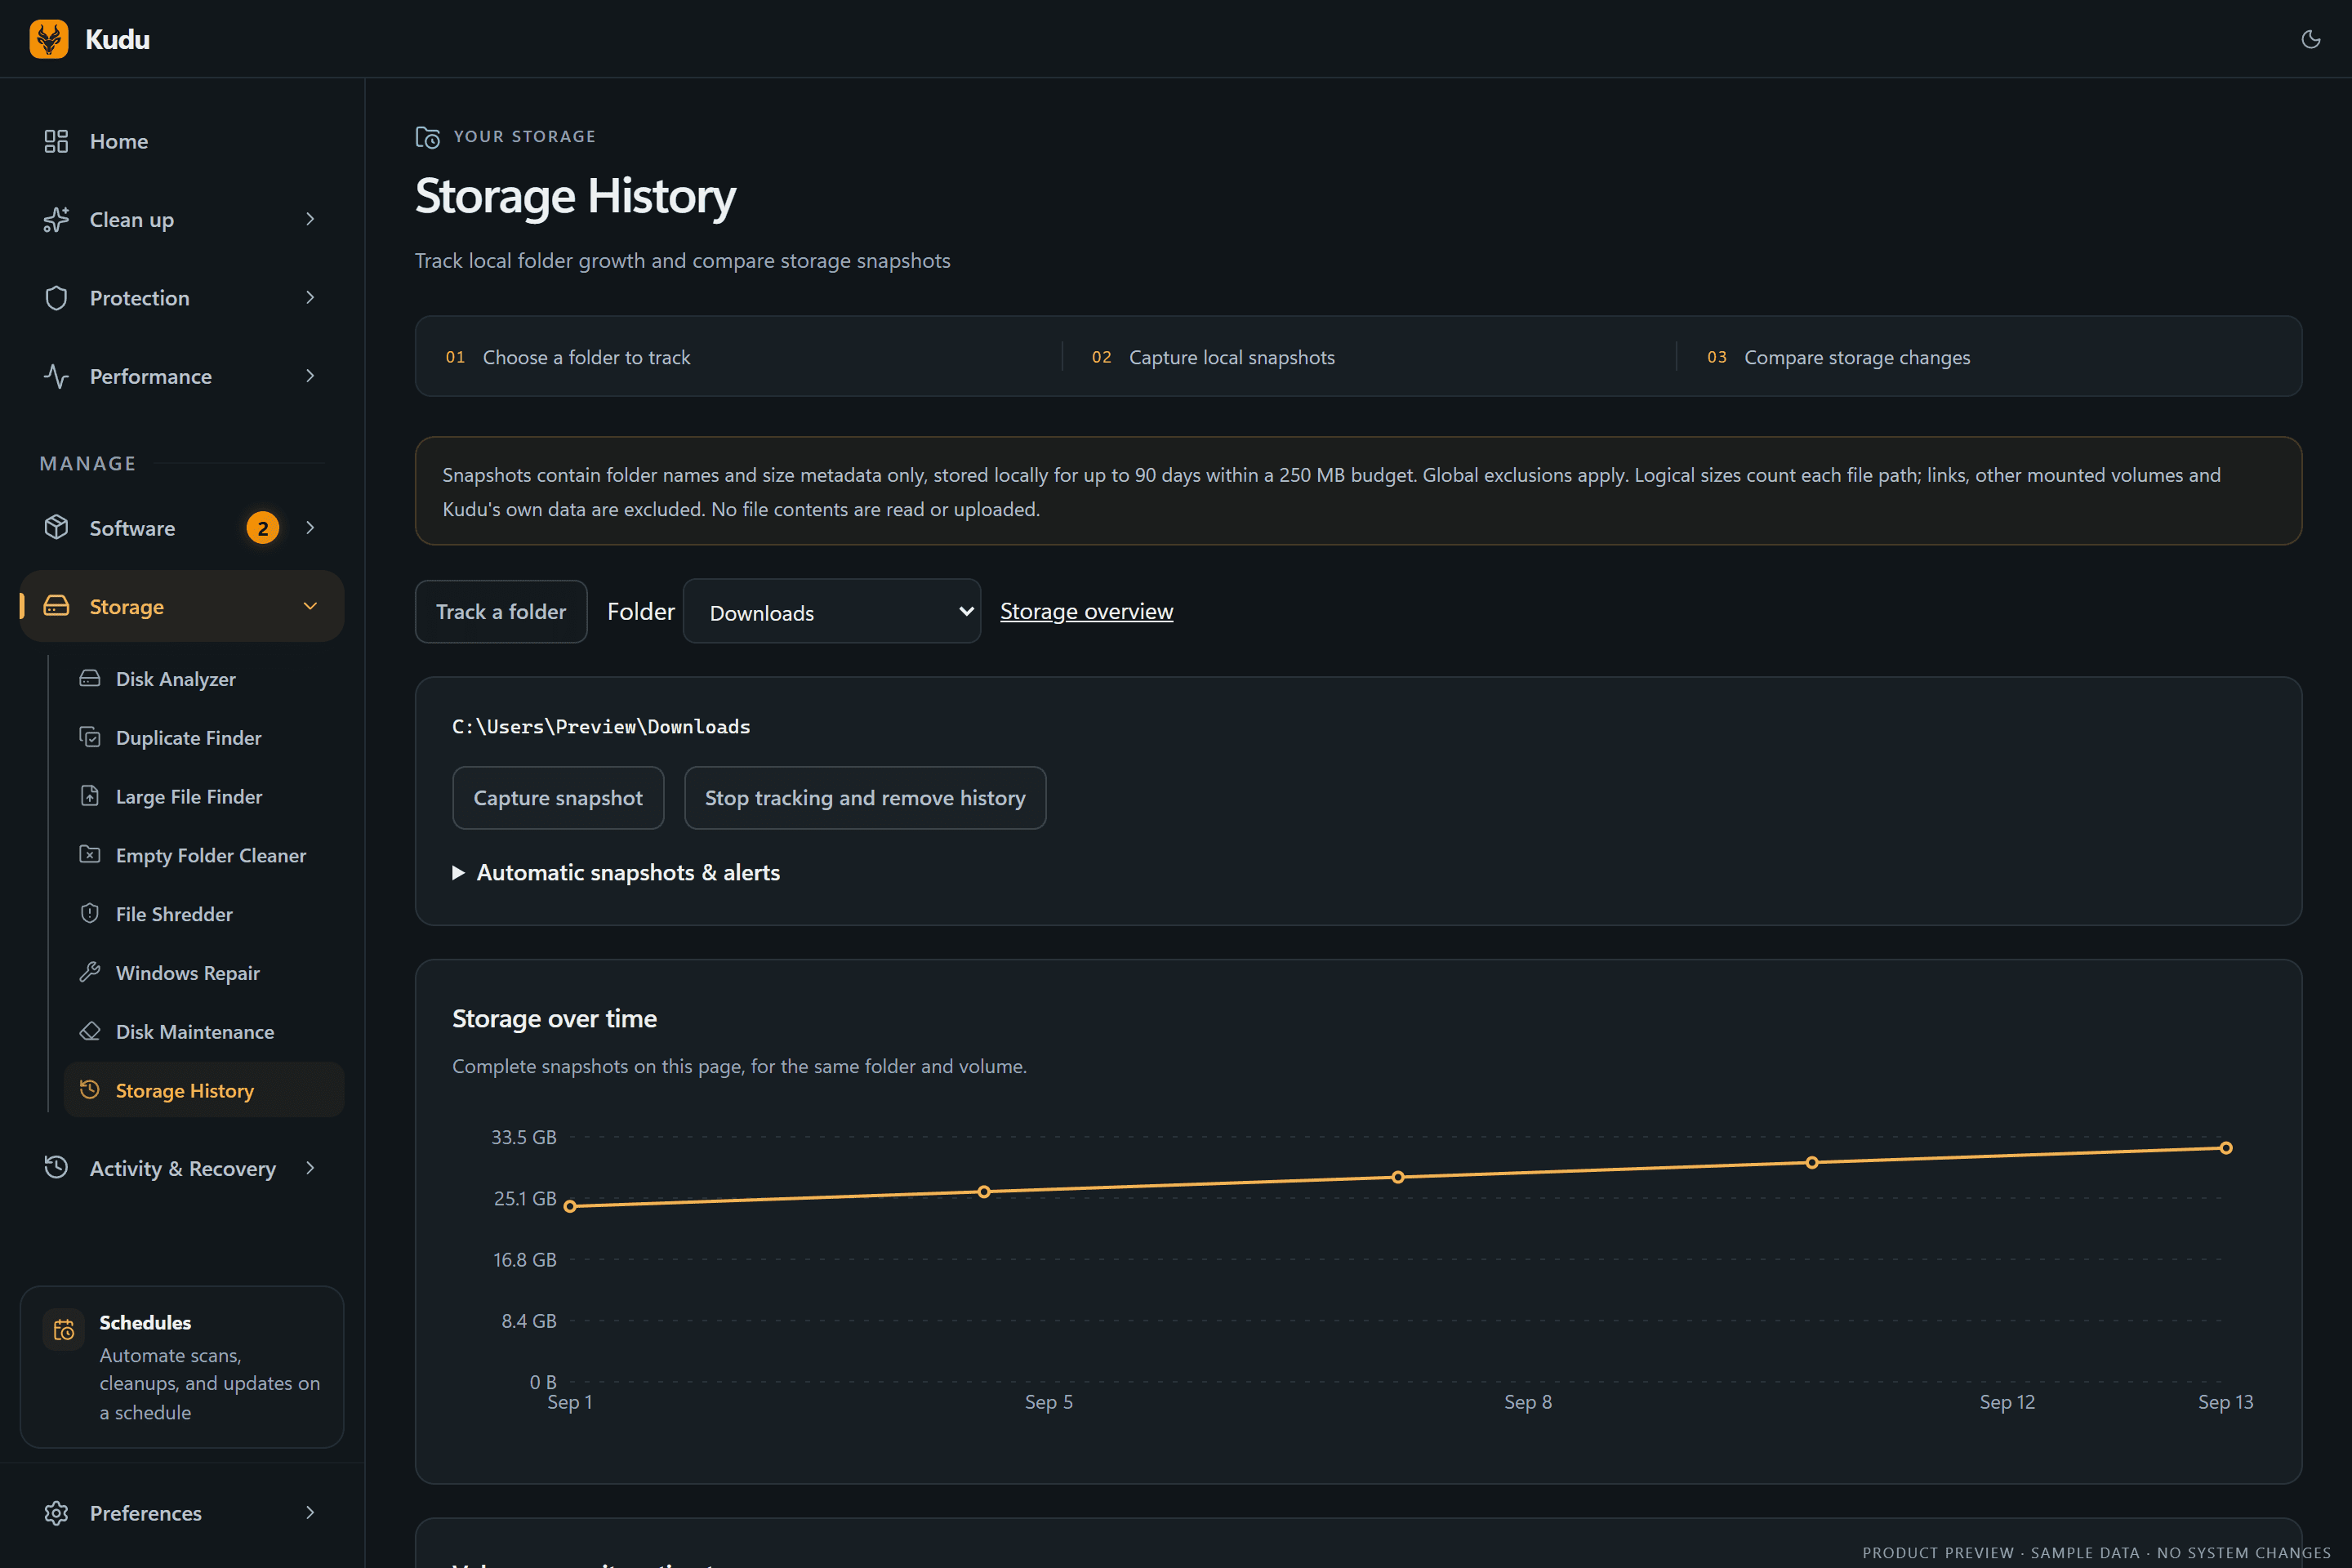Click the Sep 1 chart data point
This screenshot has width=2352, height=1568.
coord(570,1206)
